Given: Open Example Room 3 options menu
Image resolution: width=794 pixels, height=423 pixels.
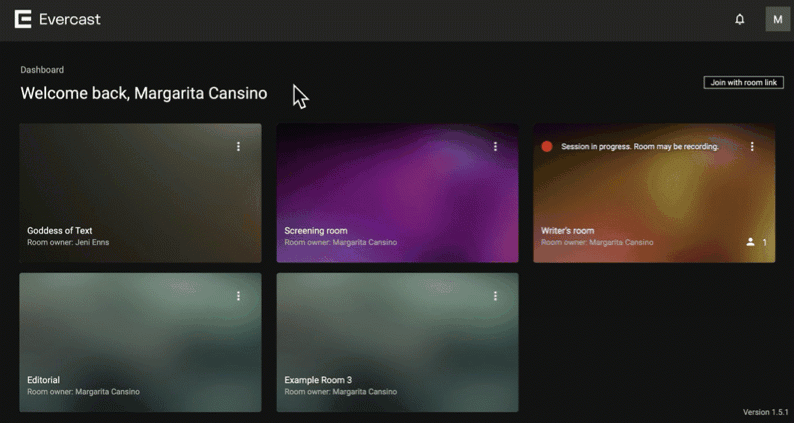Looking at the screenshot, I should click(495, 296).
